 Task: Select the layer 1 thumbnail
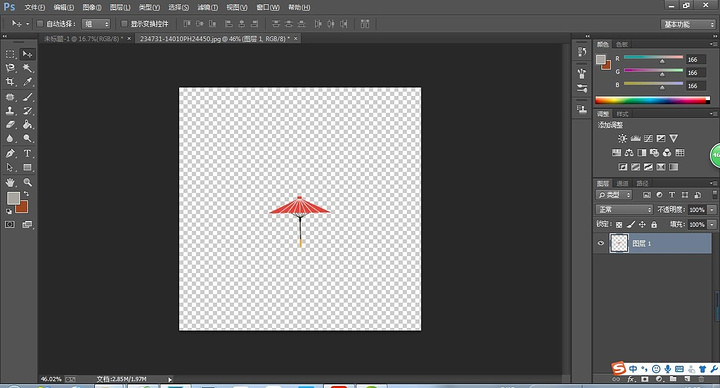(619, 243)
